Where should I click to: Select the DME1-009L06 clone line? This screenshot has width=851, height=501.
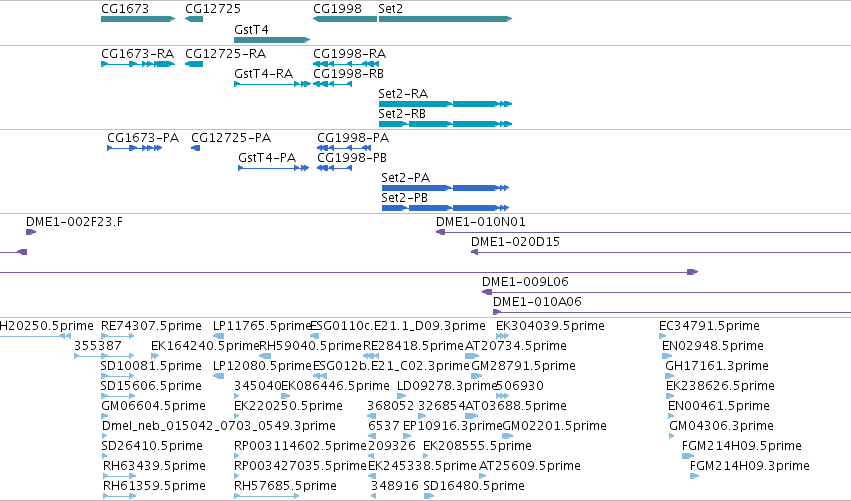[666, 292]
